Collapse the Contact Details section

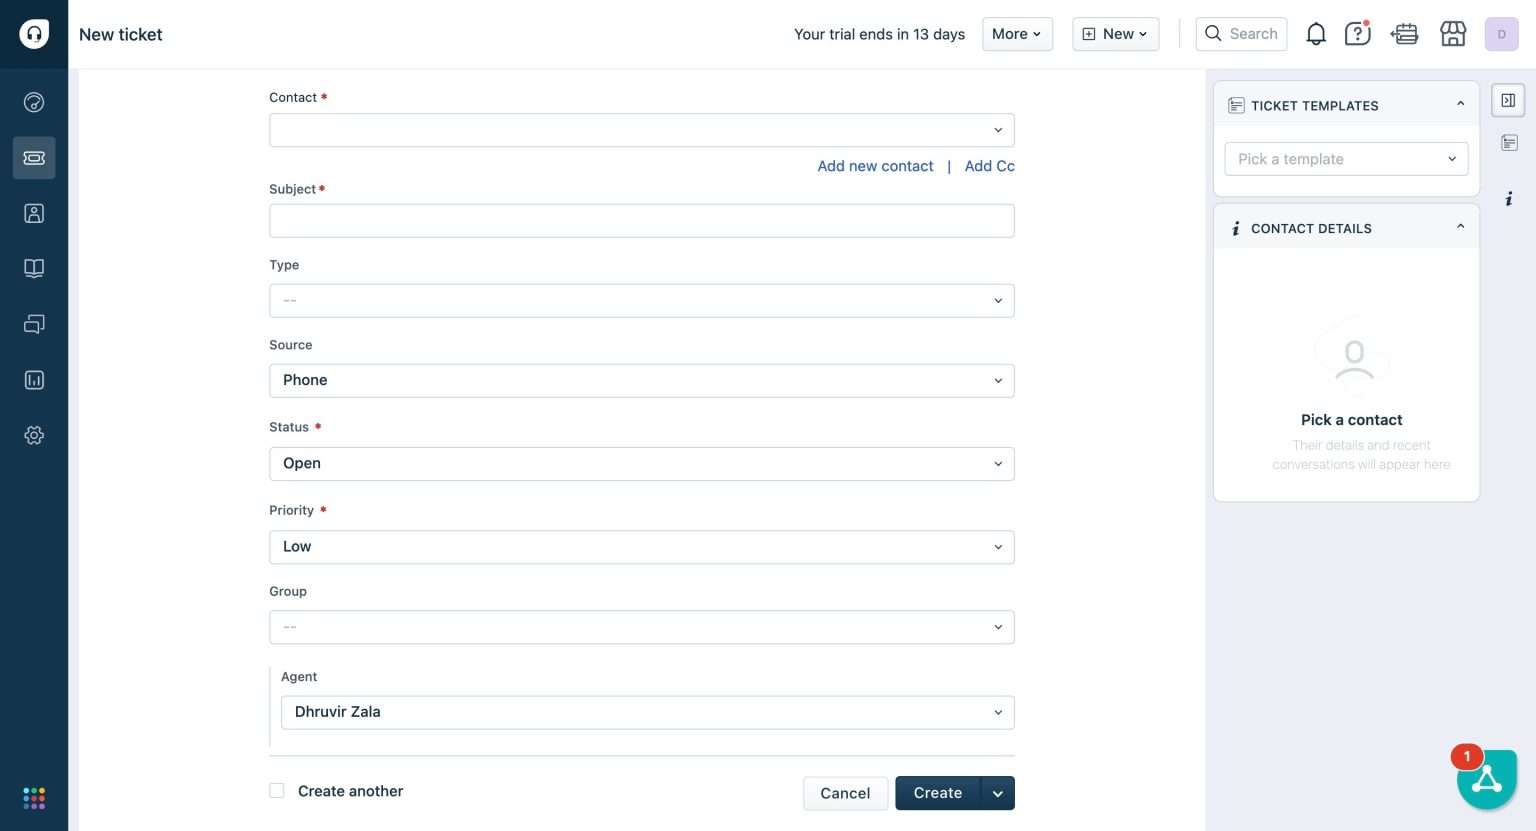click(1459, 225)
